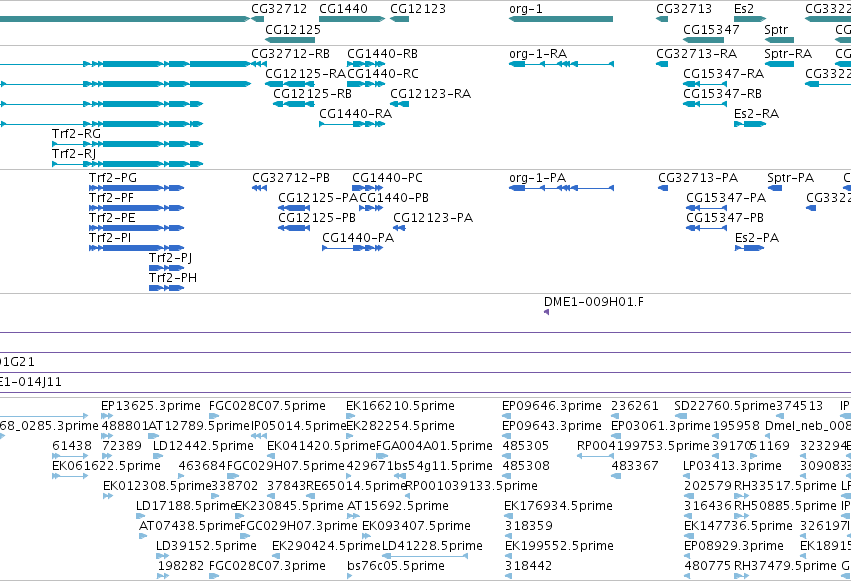Select protein Trf2-PG

coord(112,178)
